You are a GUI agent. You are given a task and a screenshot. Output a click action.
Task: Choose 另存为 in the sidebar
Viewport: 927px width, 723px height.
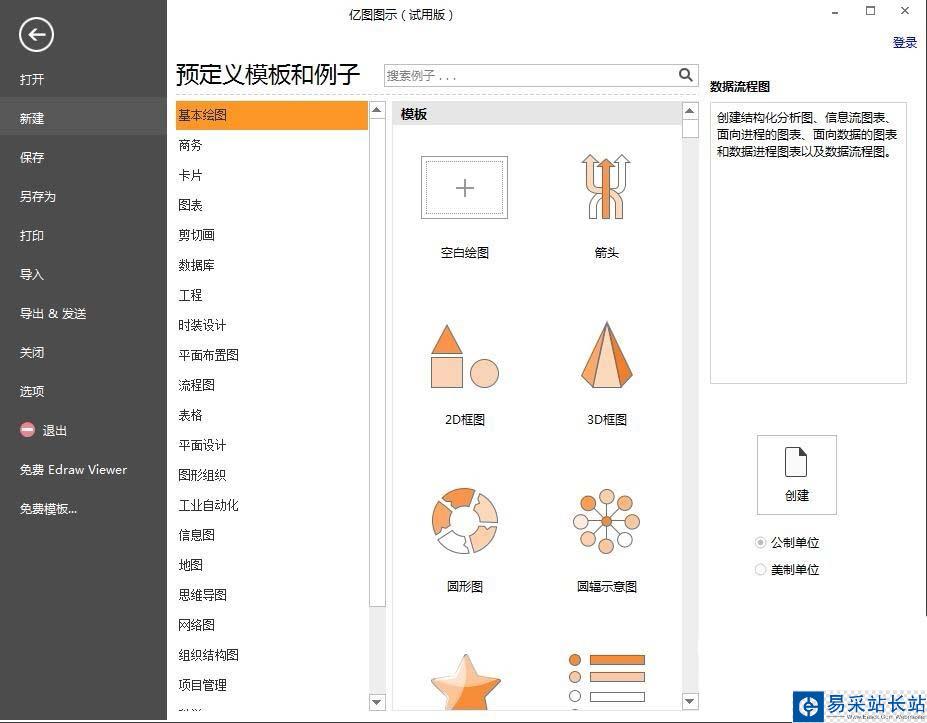[38, 196]
